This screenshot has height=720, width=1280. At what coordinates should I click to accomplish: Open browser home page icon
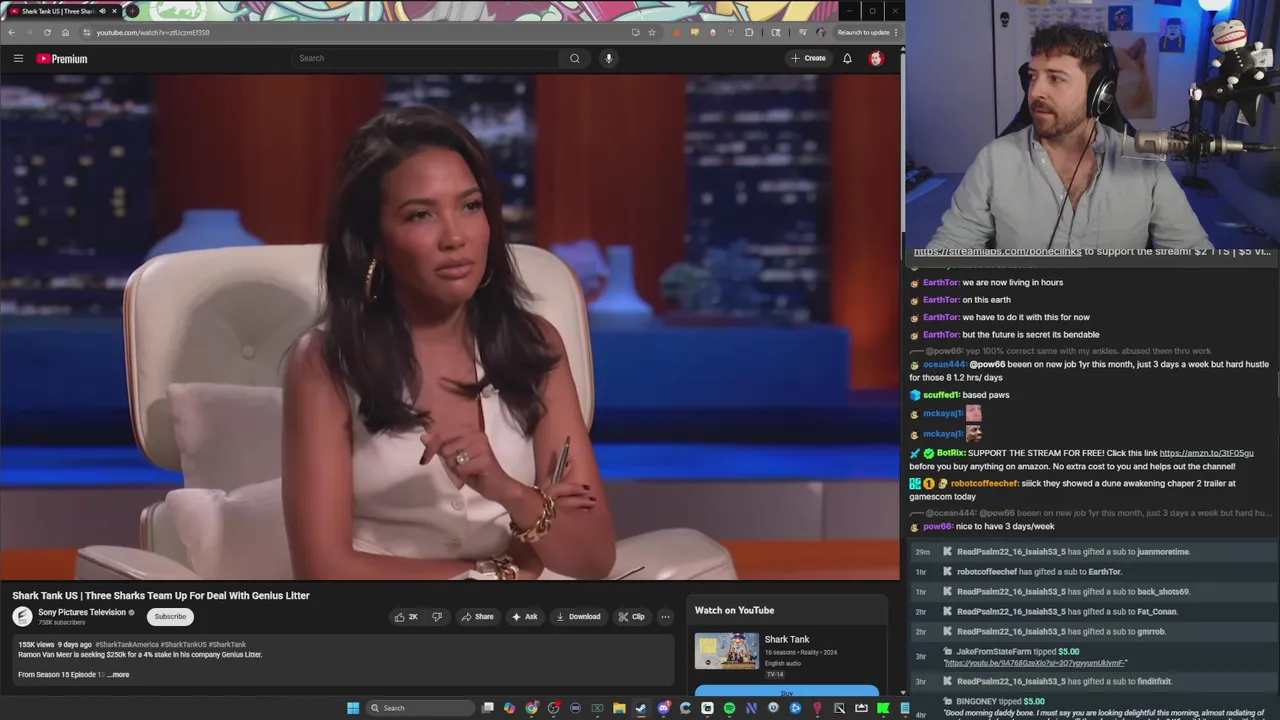(x=65, y=32)
